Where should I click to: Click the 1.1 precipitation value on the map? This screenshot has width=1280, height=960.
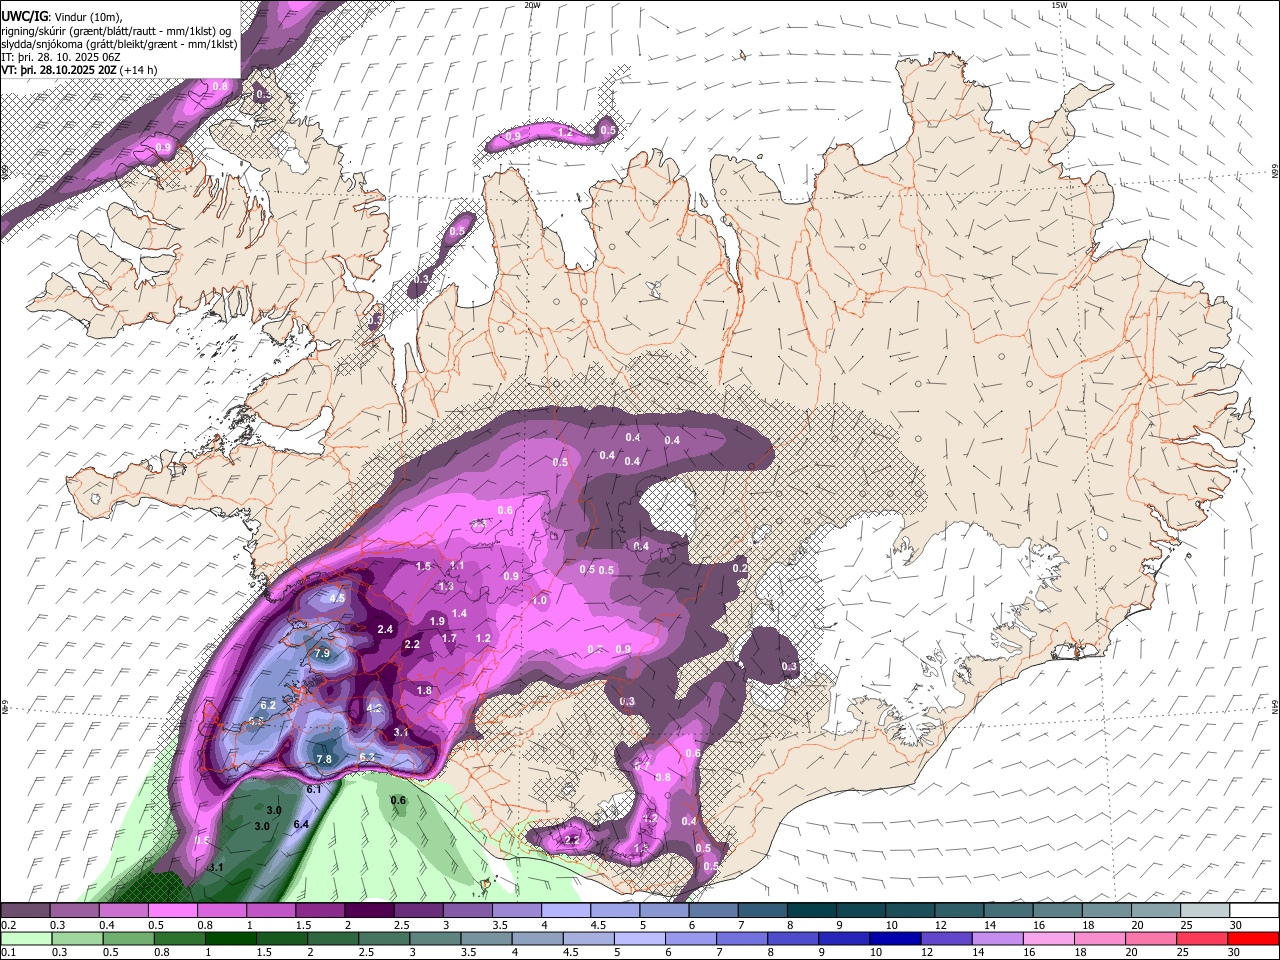pos(457,565)
